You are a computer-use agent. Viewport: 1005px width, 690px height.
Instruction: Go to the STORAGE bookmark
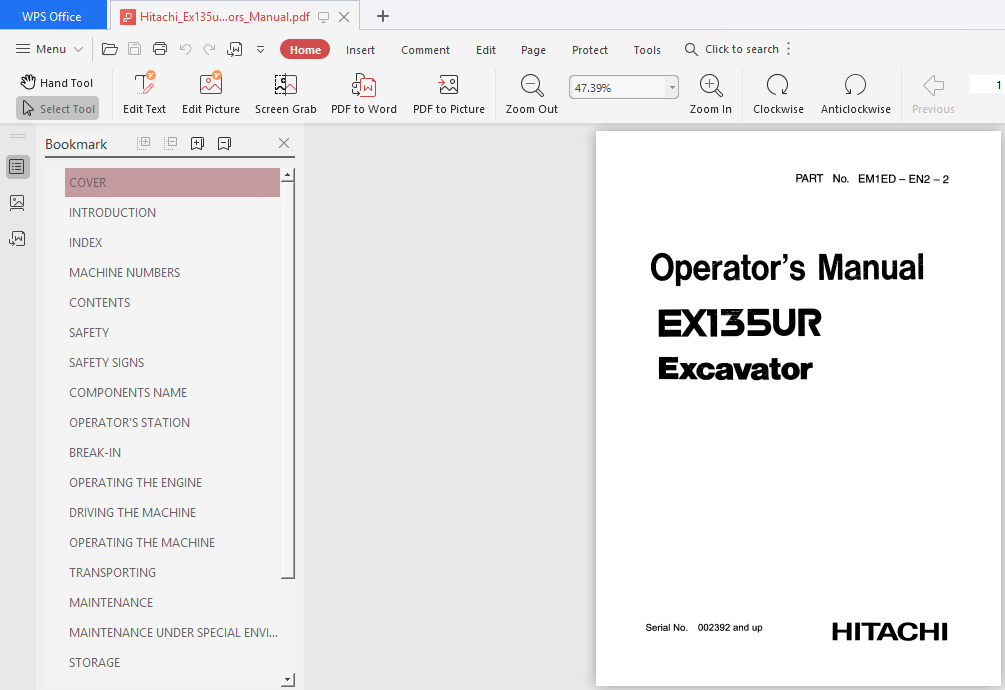94,663
